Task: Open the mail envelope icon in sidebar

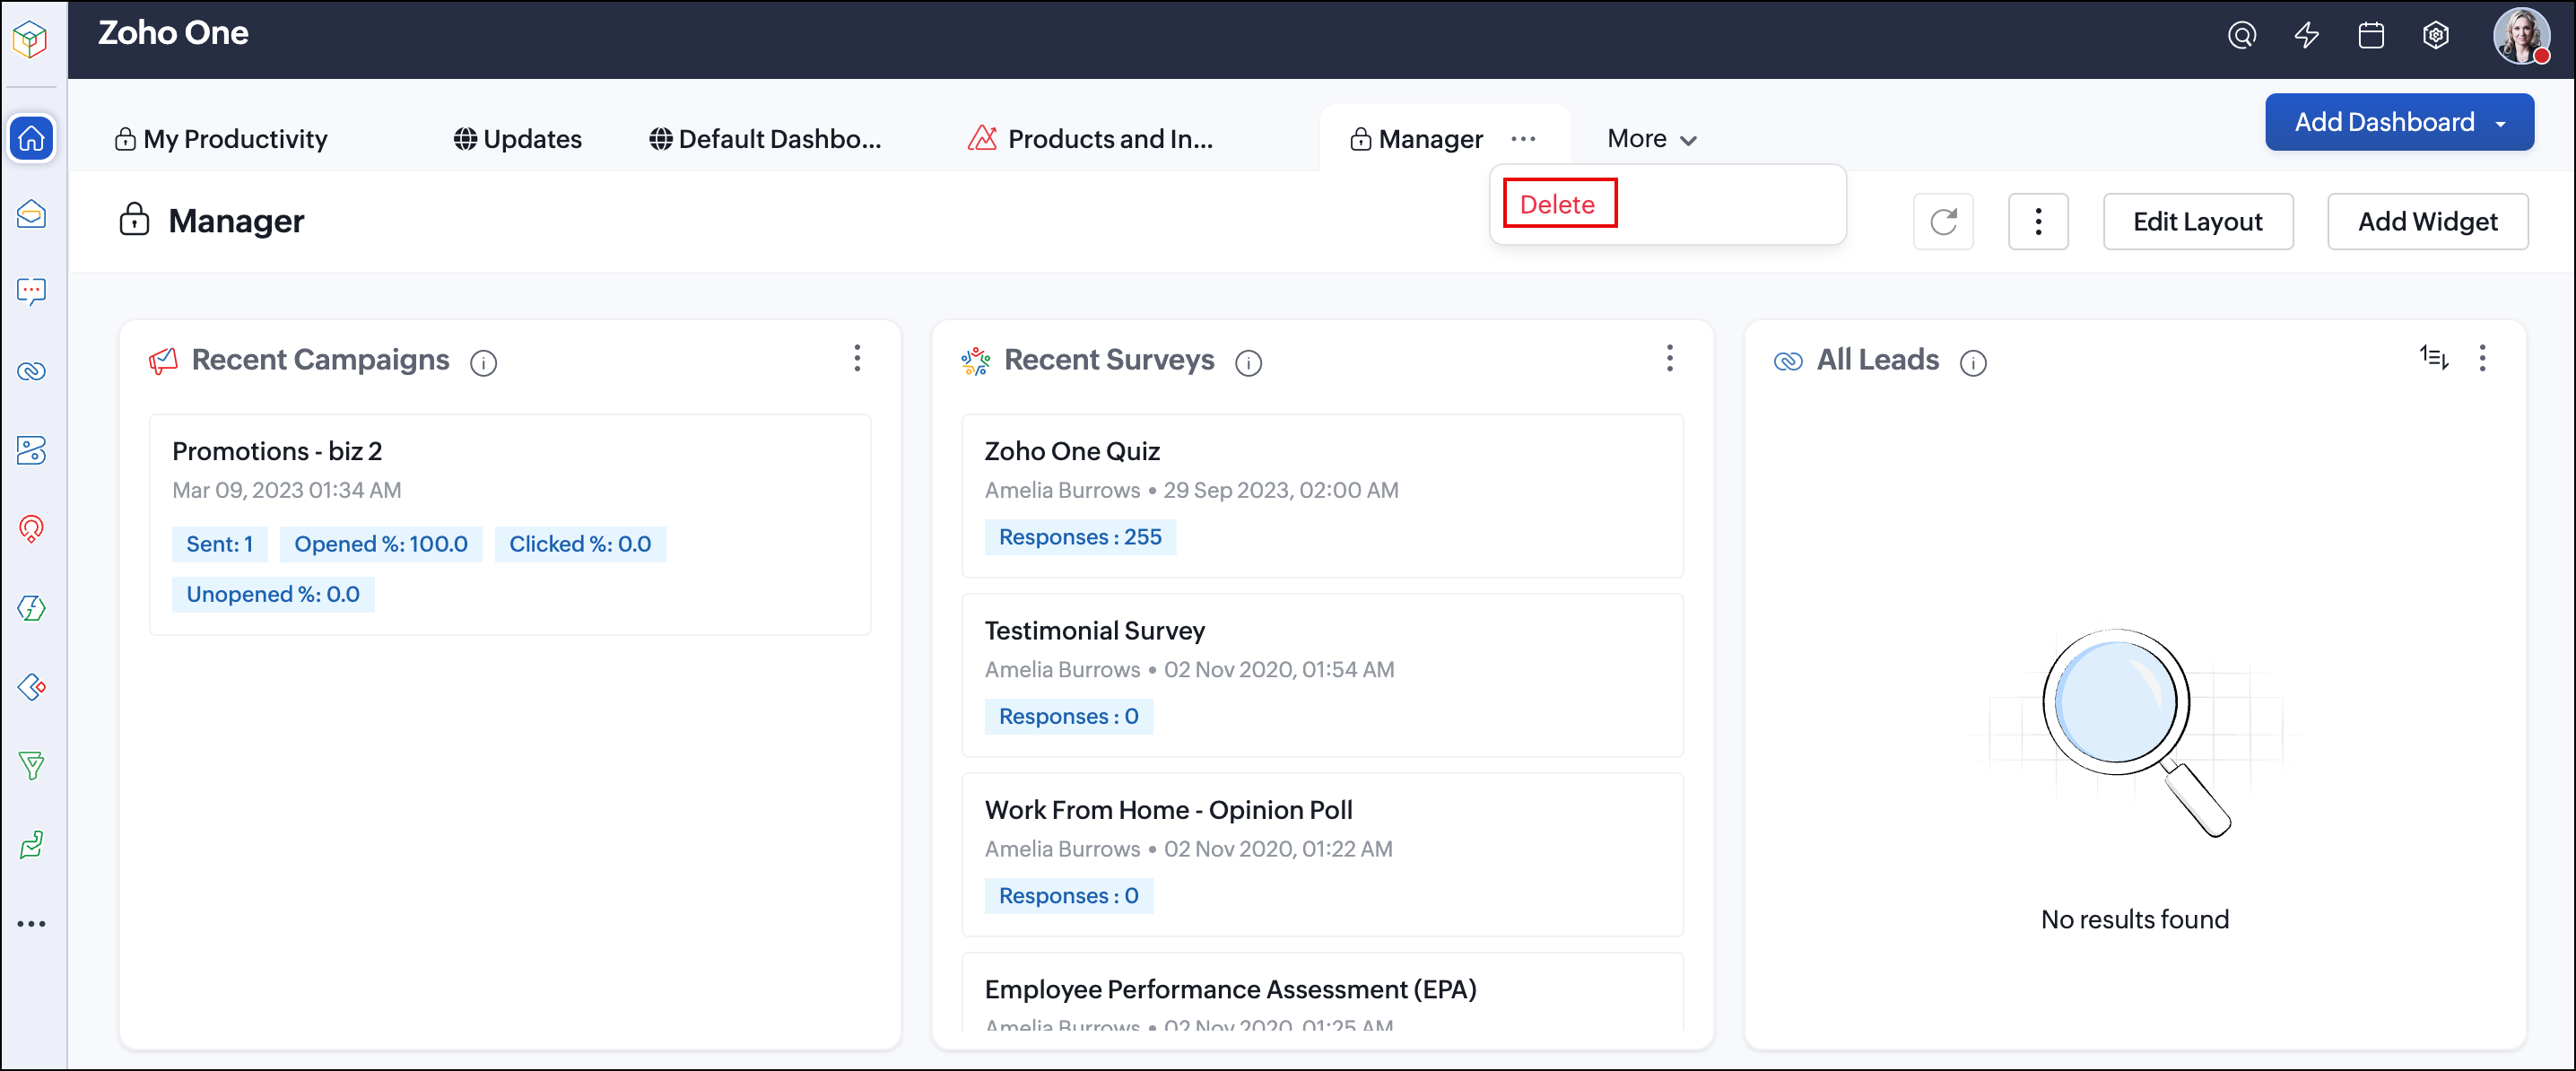Action: [x=32, y=213]
